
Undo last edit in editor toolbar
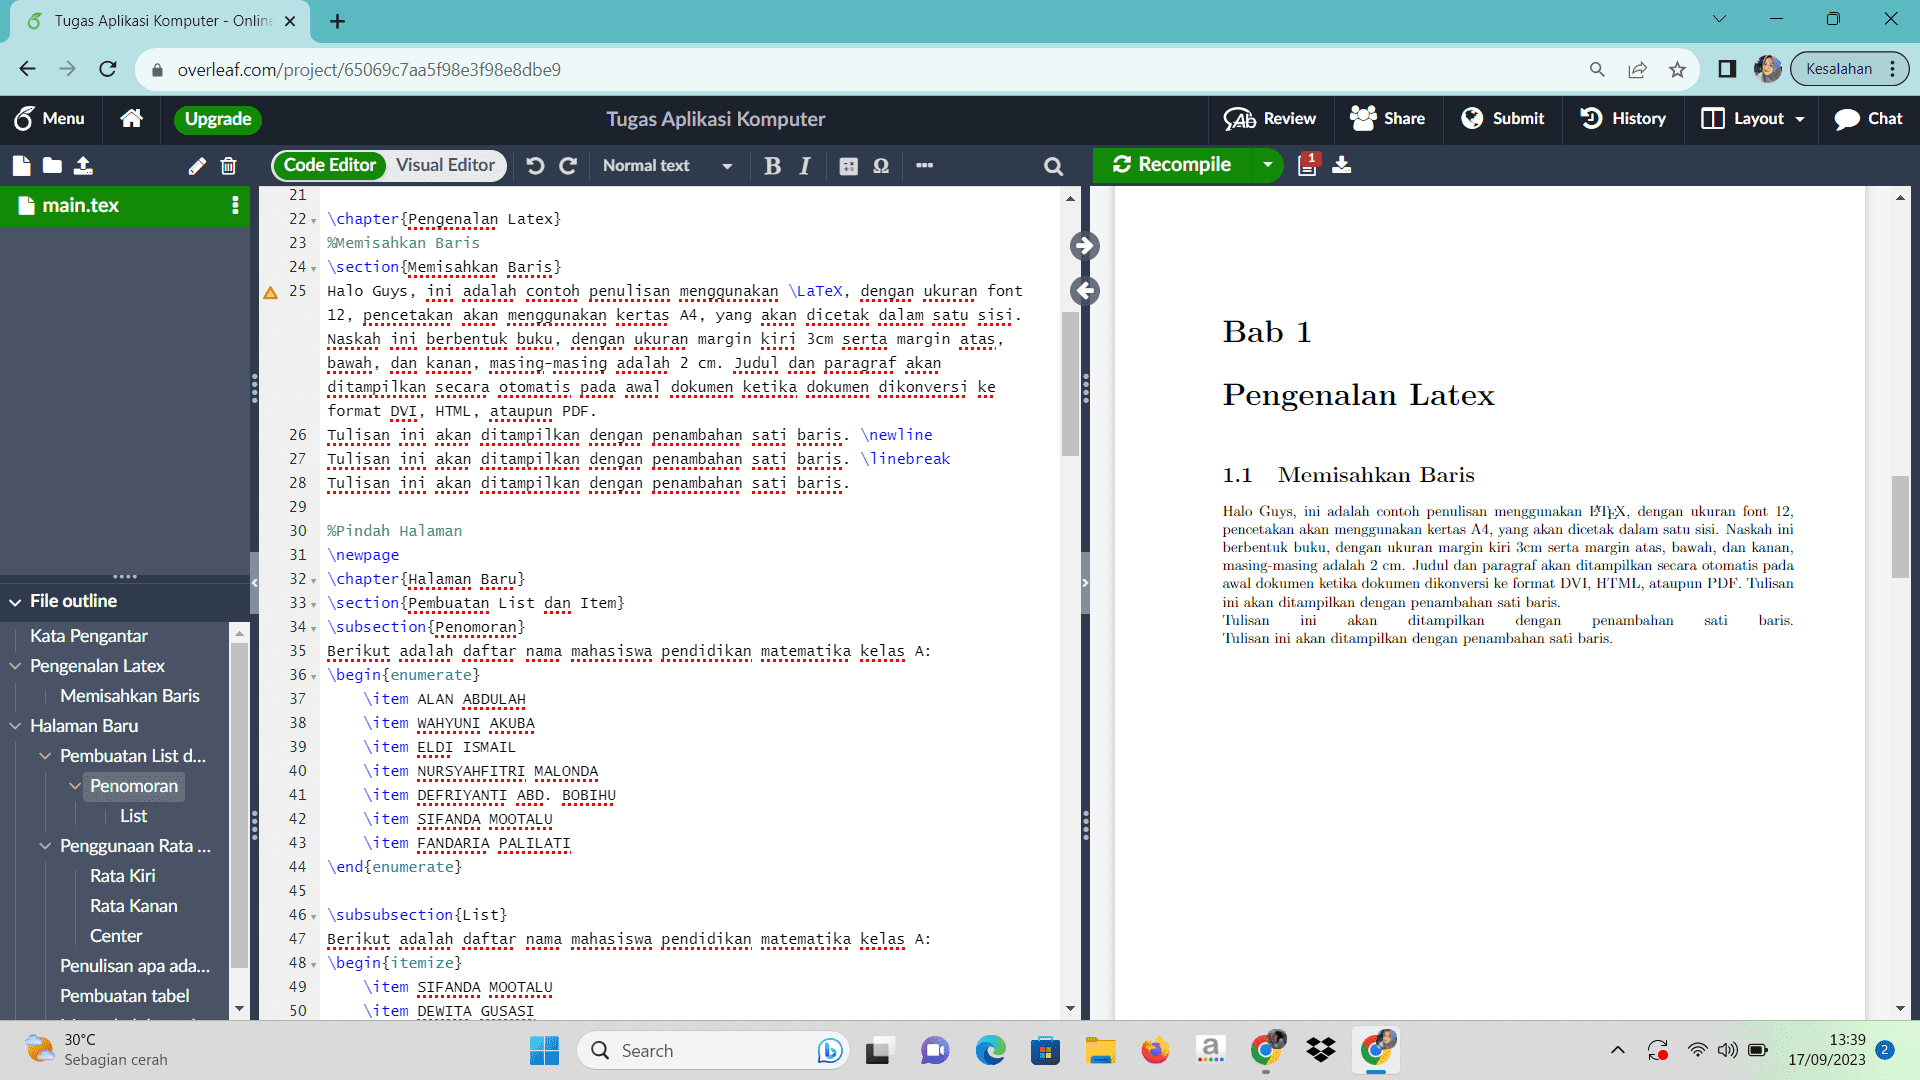point(535,166)
